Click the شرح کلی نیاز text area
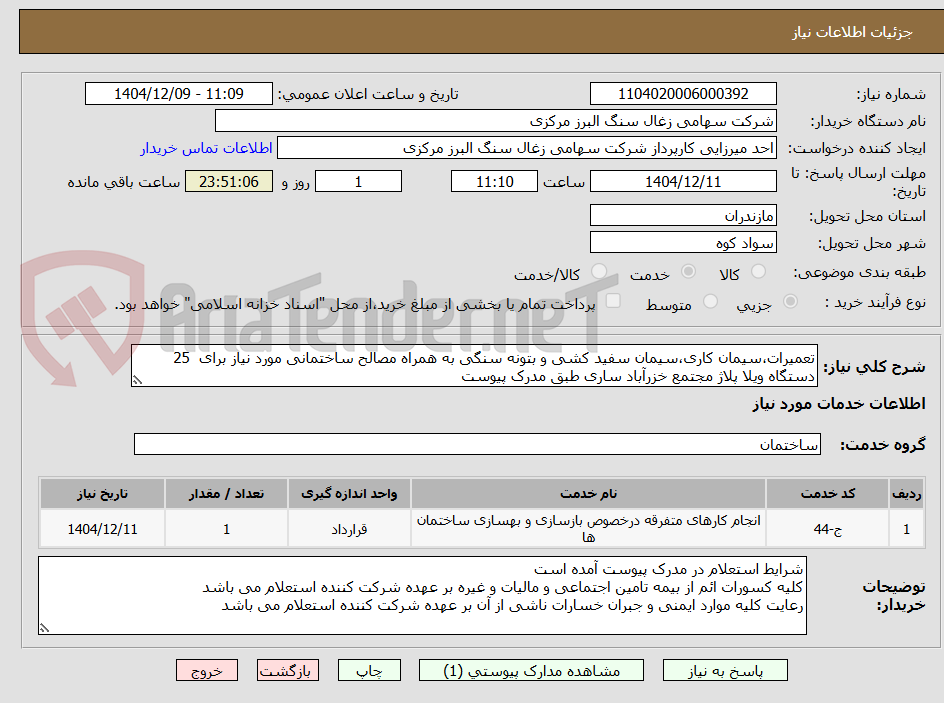The image size is (944, 703). (474, 366)
